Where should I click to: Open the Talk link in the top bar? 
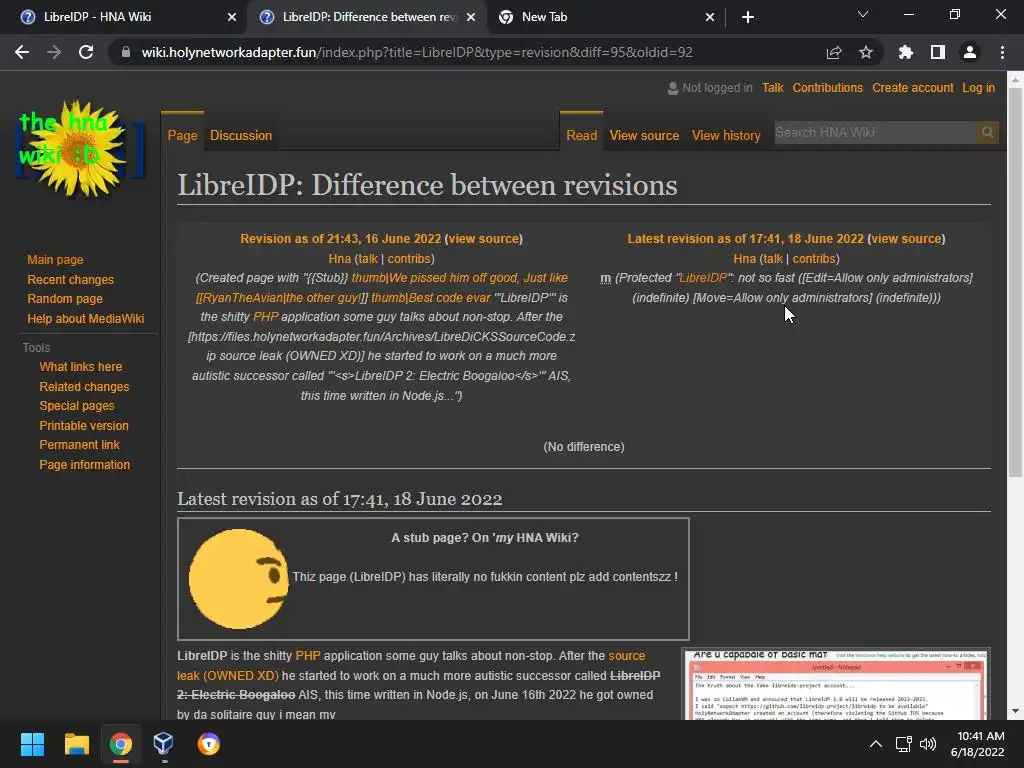pos(772,88)
